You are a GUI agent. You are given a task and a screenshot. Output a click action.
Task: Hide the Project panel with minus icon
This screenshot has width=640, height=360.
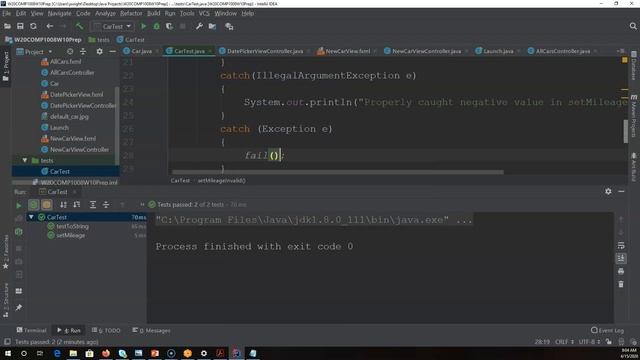coord(112,51)
